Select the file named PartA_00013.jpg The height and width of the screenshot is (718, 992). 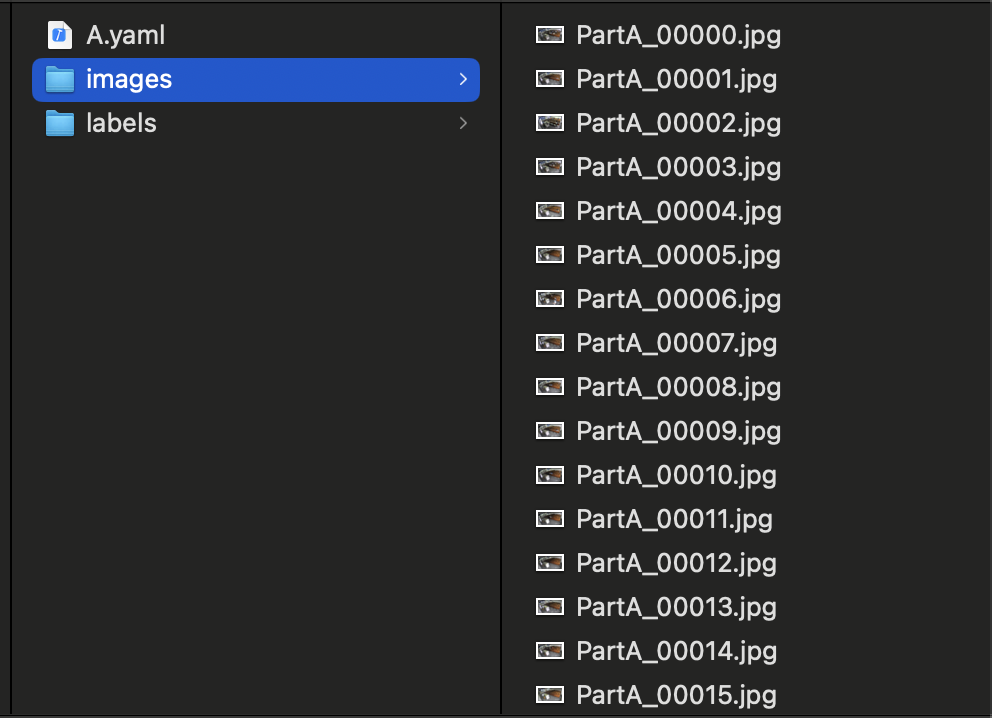click(x=676, y=607)
